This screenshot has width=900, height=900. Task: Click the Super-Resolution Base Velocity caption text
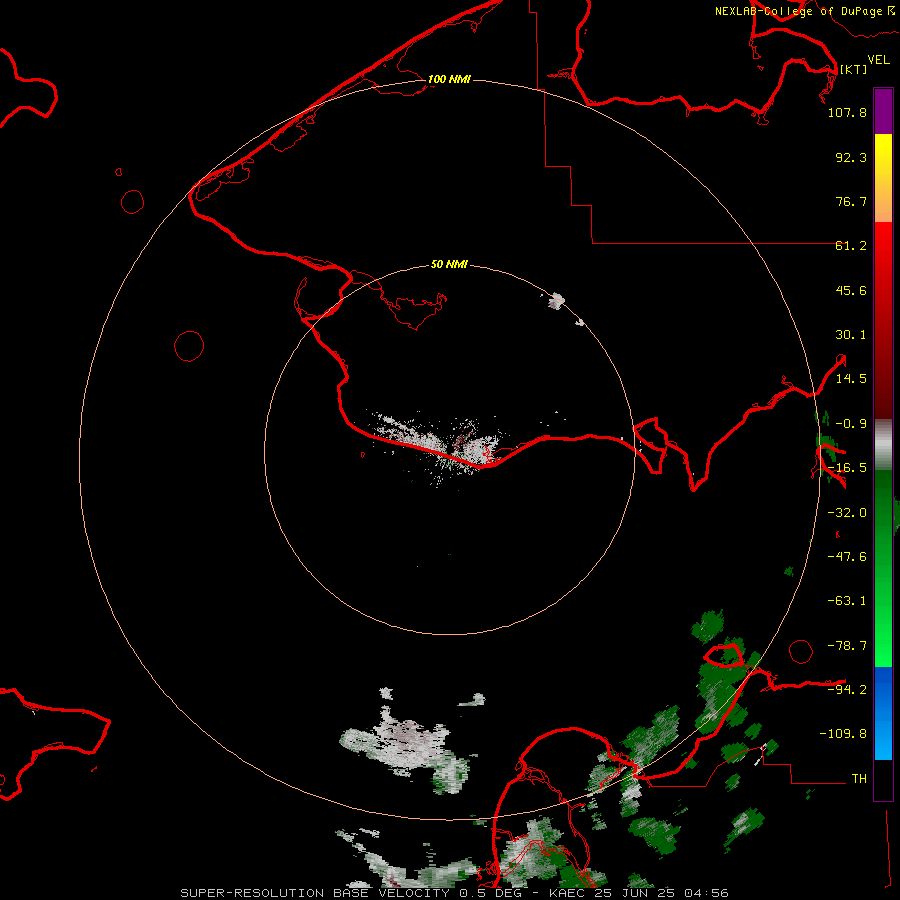[454, 893]
